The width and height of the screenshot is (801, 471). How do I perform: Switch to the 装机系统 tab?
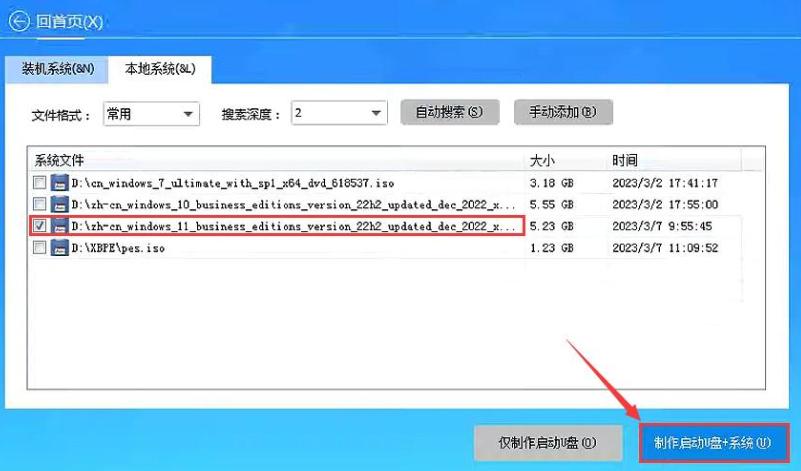57,69
